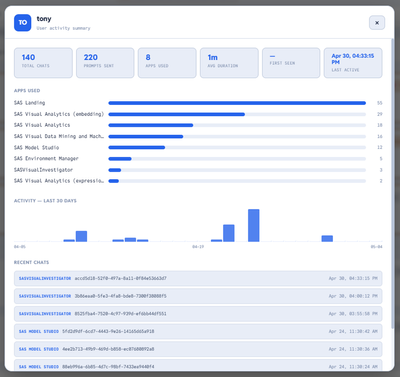Click the 04-19 date axis label
This screenshot has width=400, height=377.
click(198, 247)
